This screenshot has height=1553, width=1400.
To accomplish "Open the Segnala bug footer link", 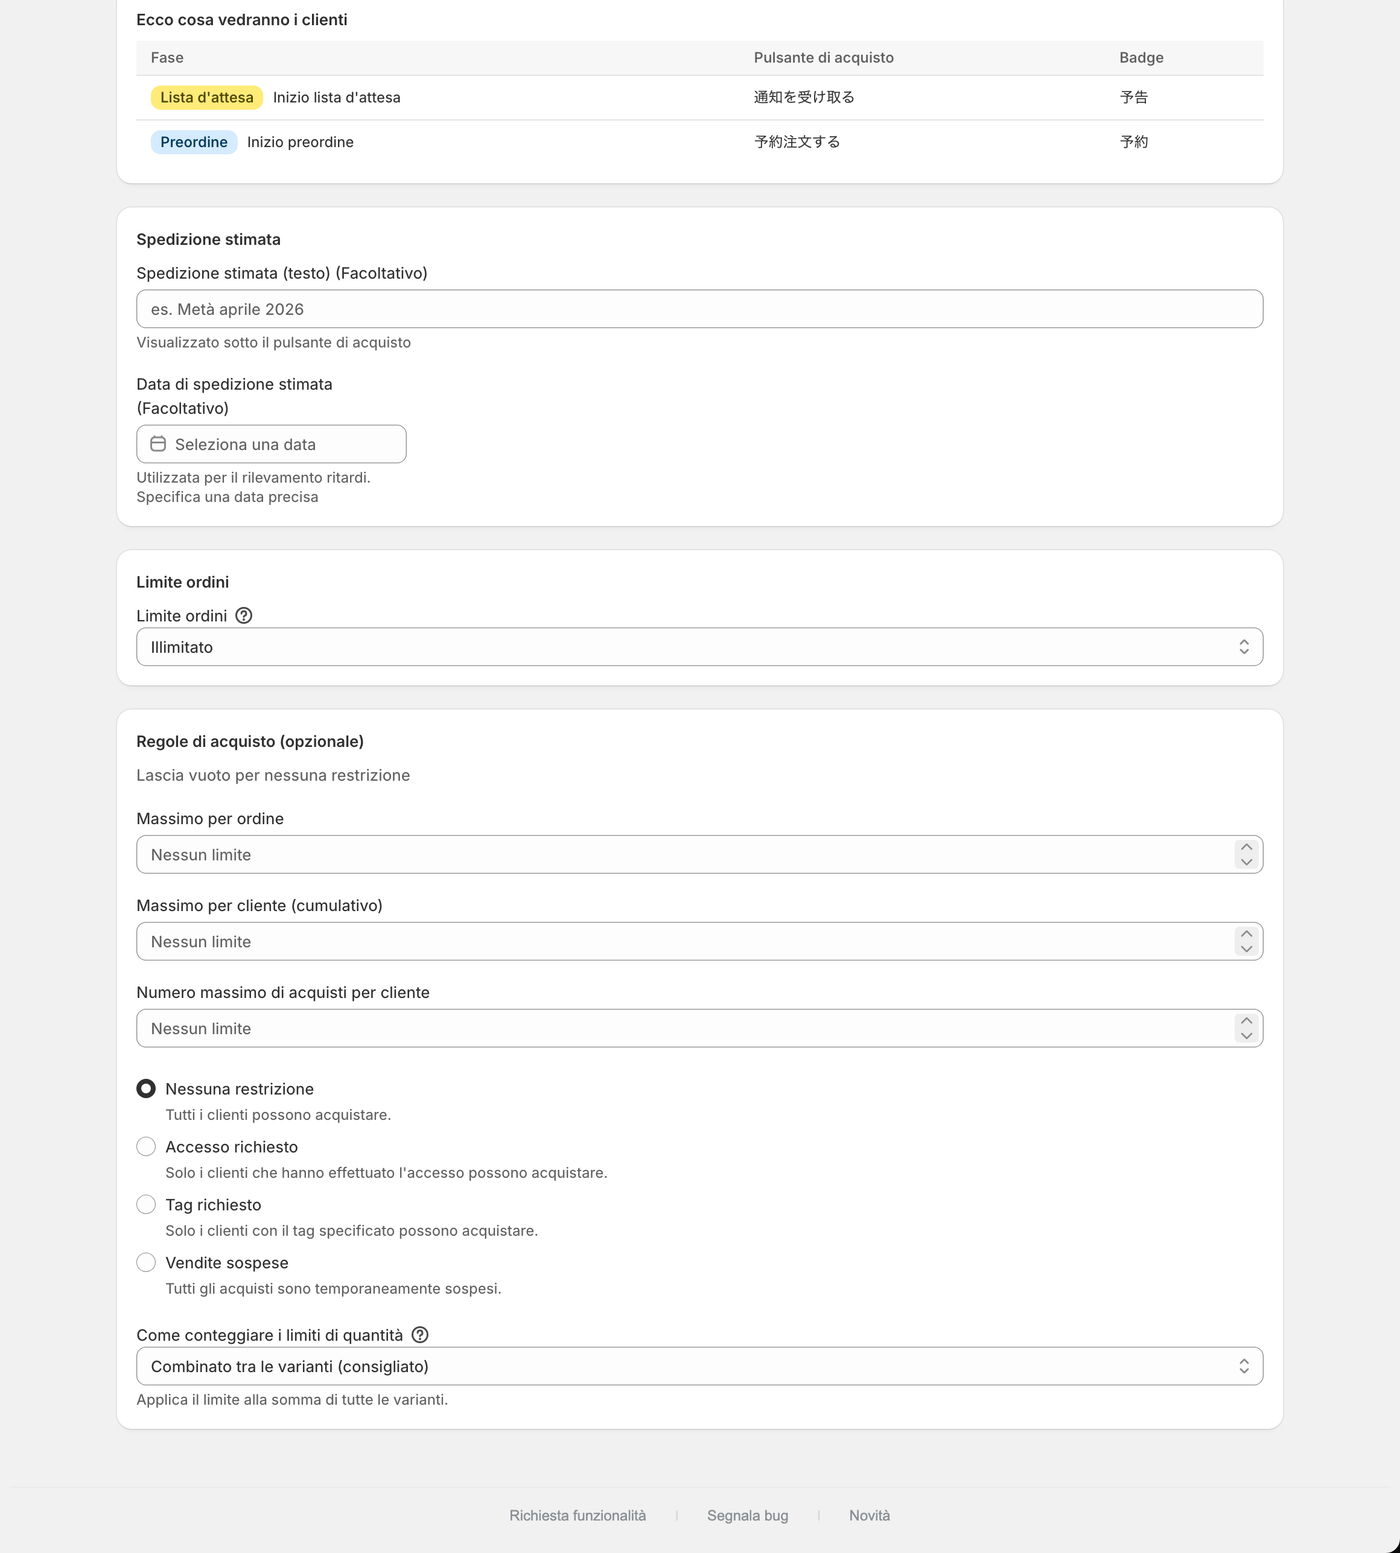I will 747,1516.
